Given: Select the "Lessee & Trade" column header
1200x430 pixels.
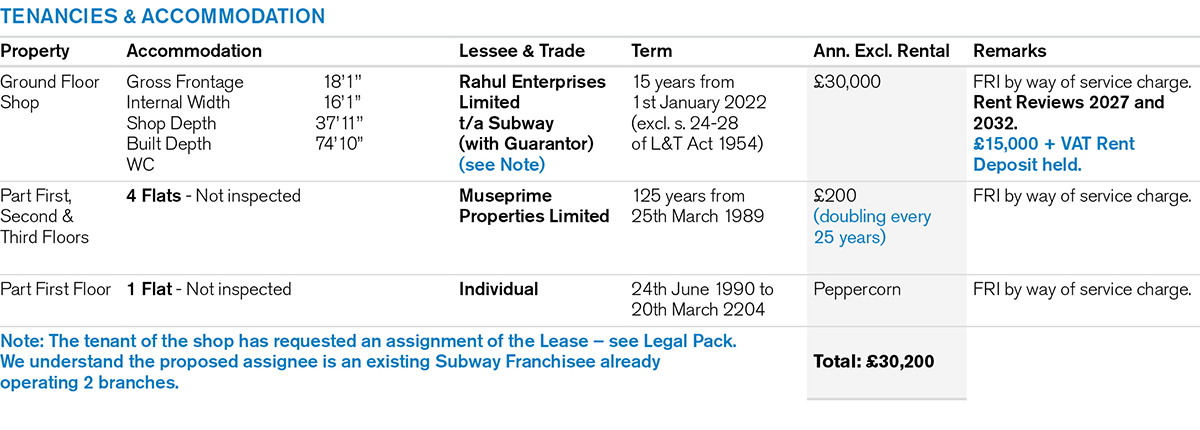Looking at the screenshot, I should [x=521, y=51].
